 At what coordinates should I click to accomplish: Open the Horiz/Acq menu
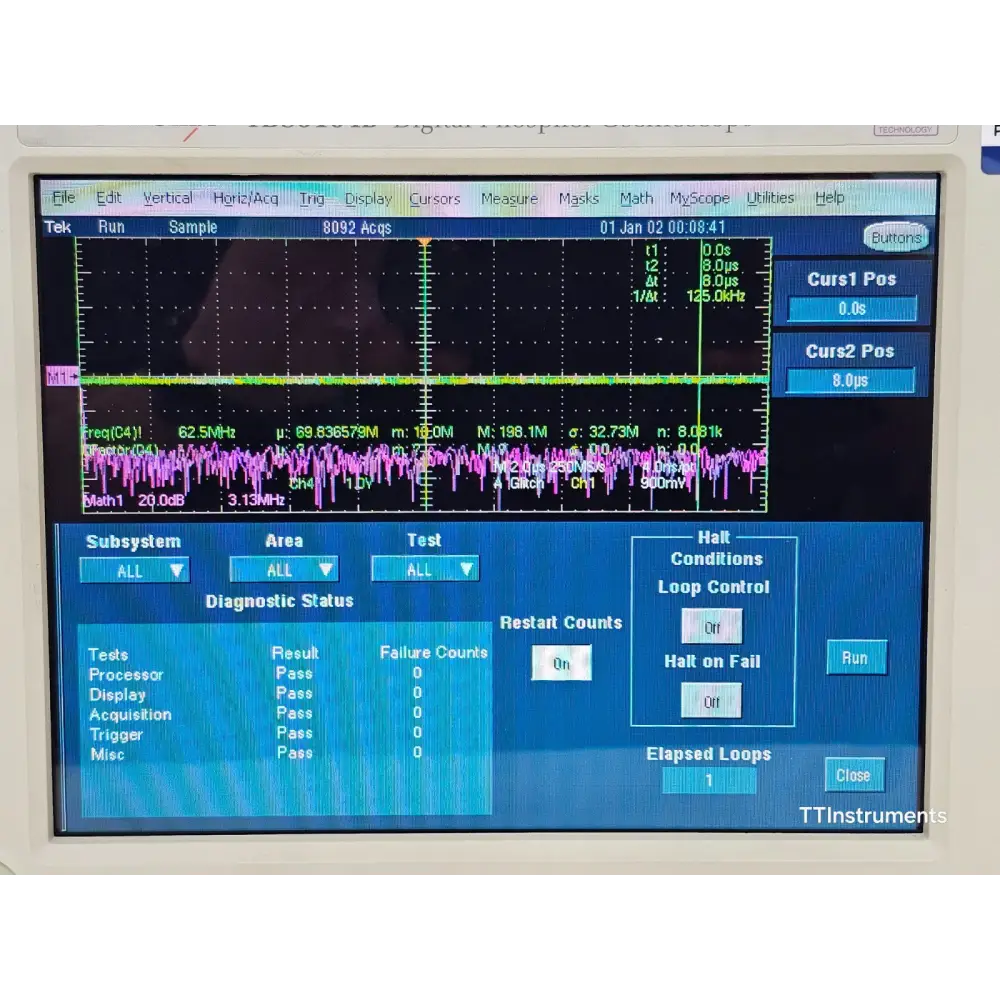pyautogui.click(x=246, y=198)
